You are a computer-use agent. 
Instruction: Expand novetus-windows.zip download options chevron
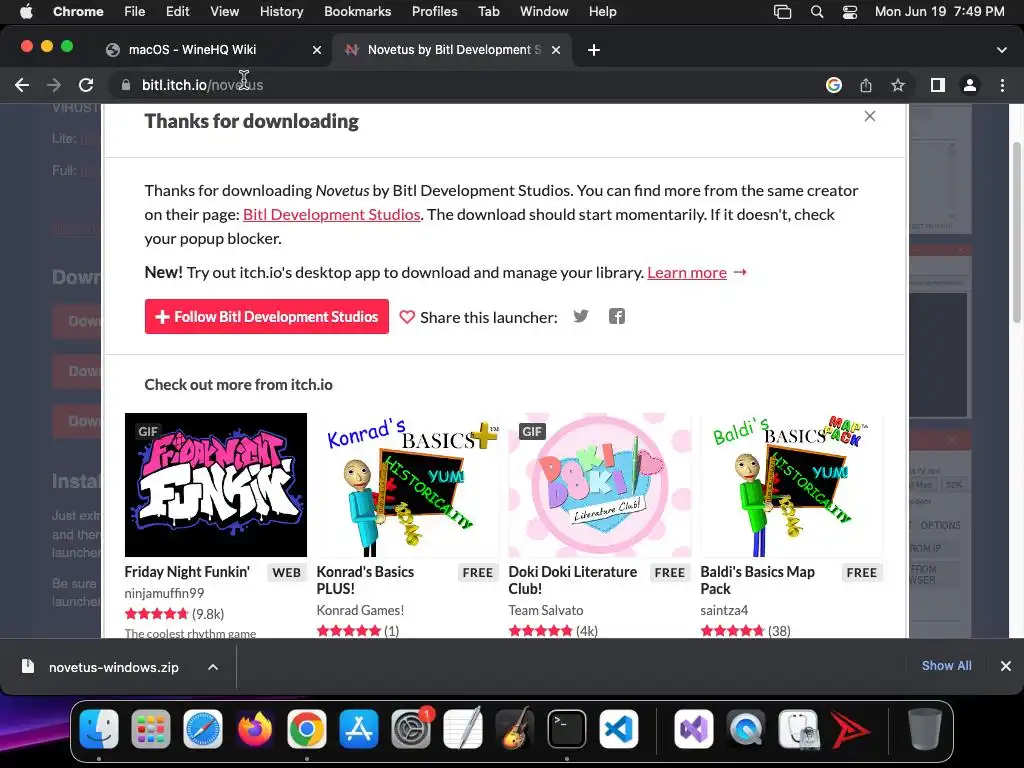coord(213,667)
